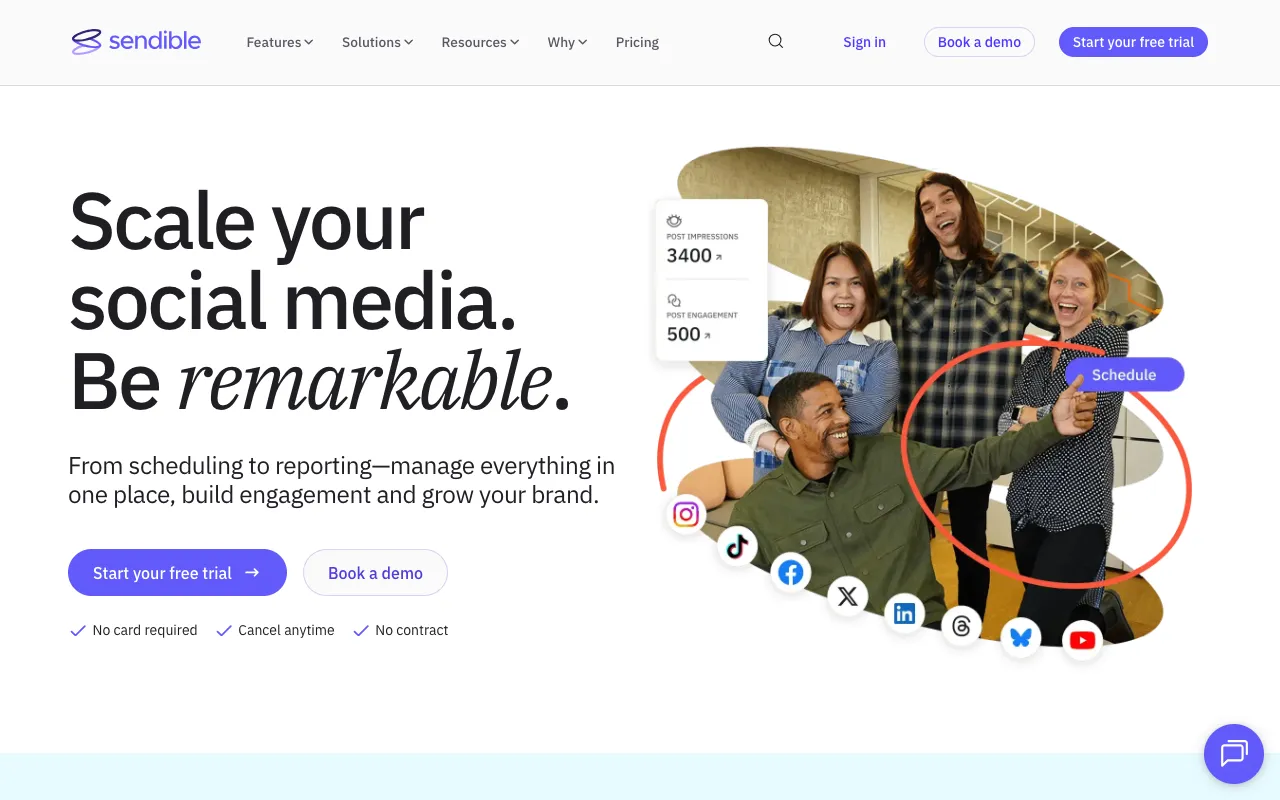Click the Bluesky butterfly icon

coord(1021,637)
